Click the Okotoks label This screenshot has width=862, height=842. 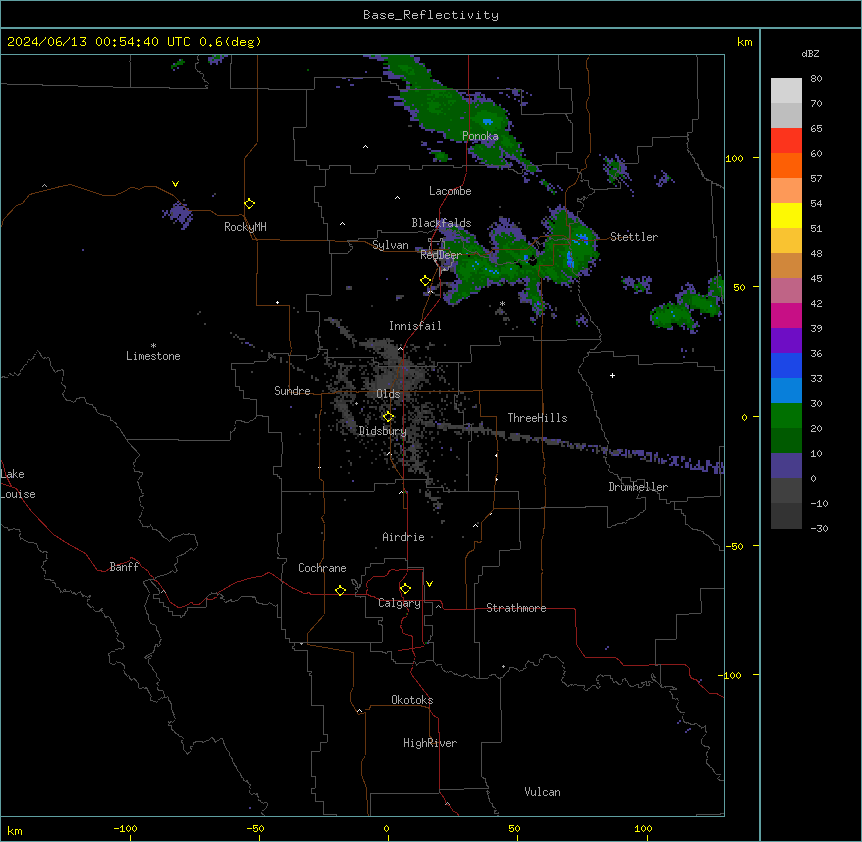412,700
